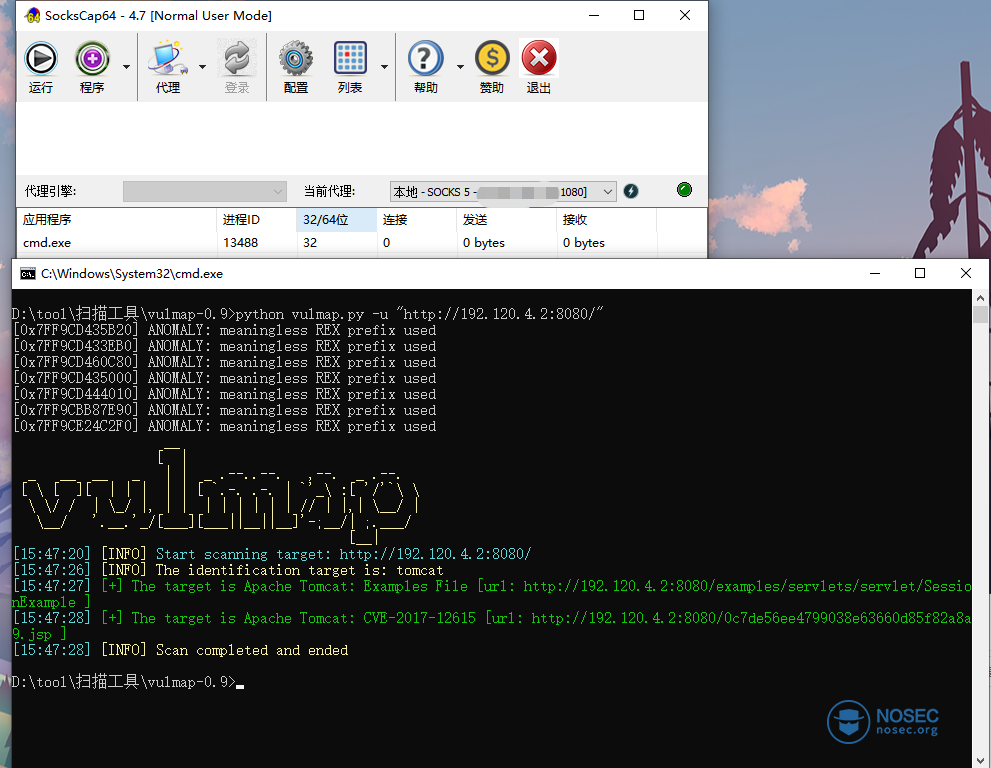The height and width of the screenshot is (768, 991).
Task: Click the cmd vertical scrollbar thumb
Action: coord(980,315)
